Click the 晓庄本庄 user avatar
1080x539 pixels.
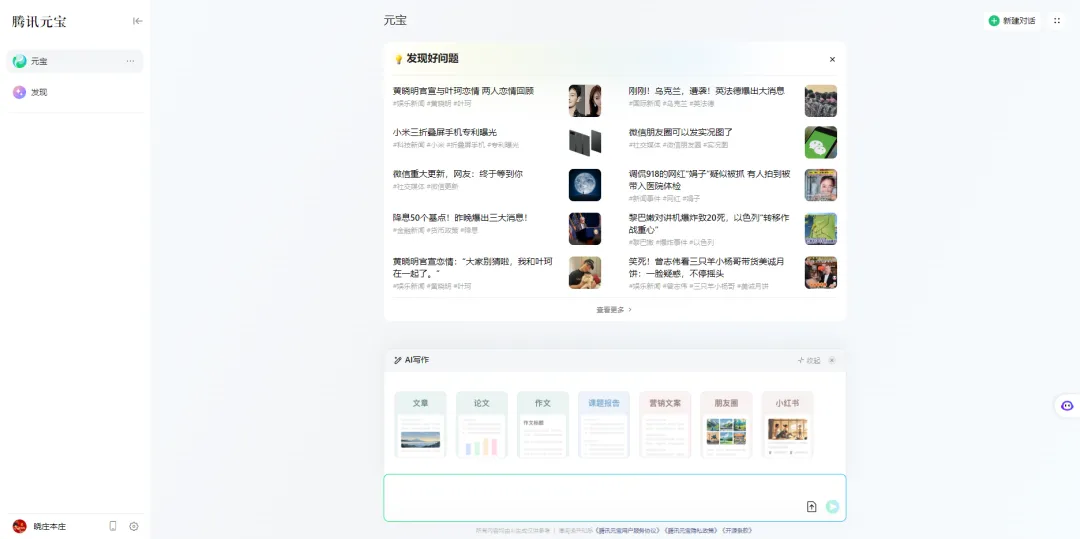(19, 526)
